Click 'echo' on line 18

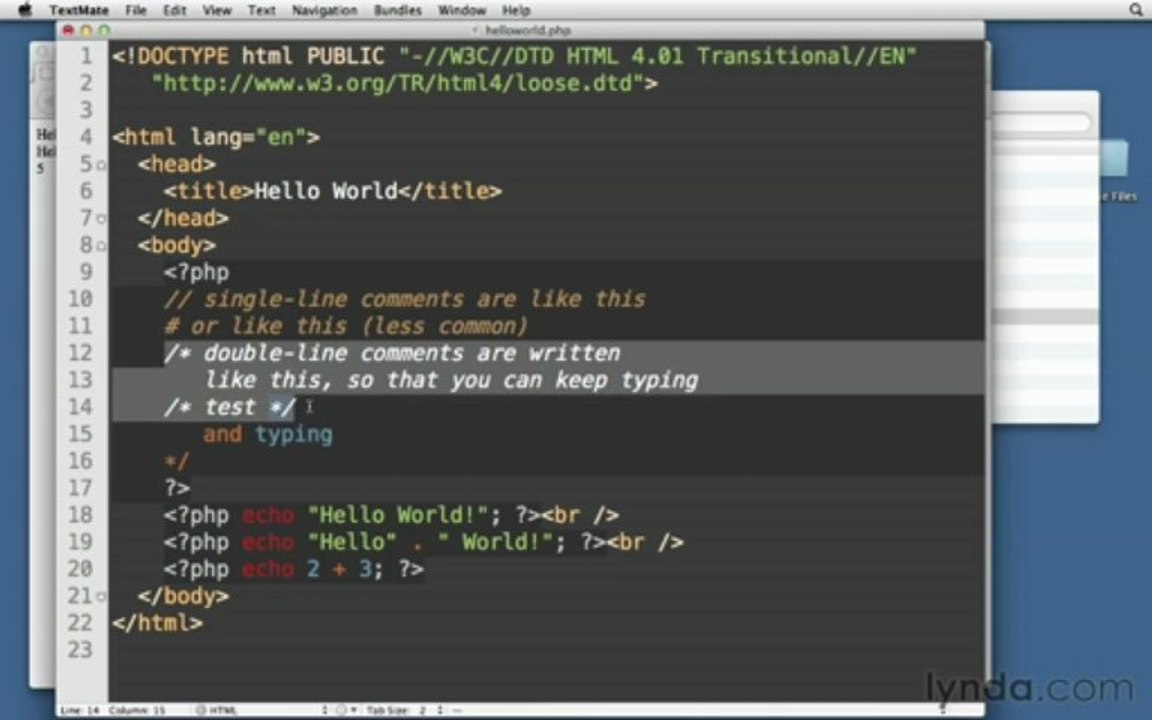tap(268, 516)
